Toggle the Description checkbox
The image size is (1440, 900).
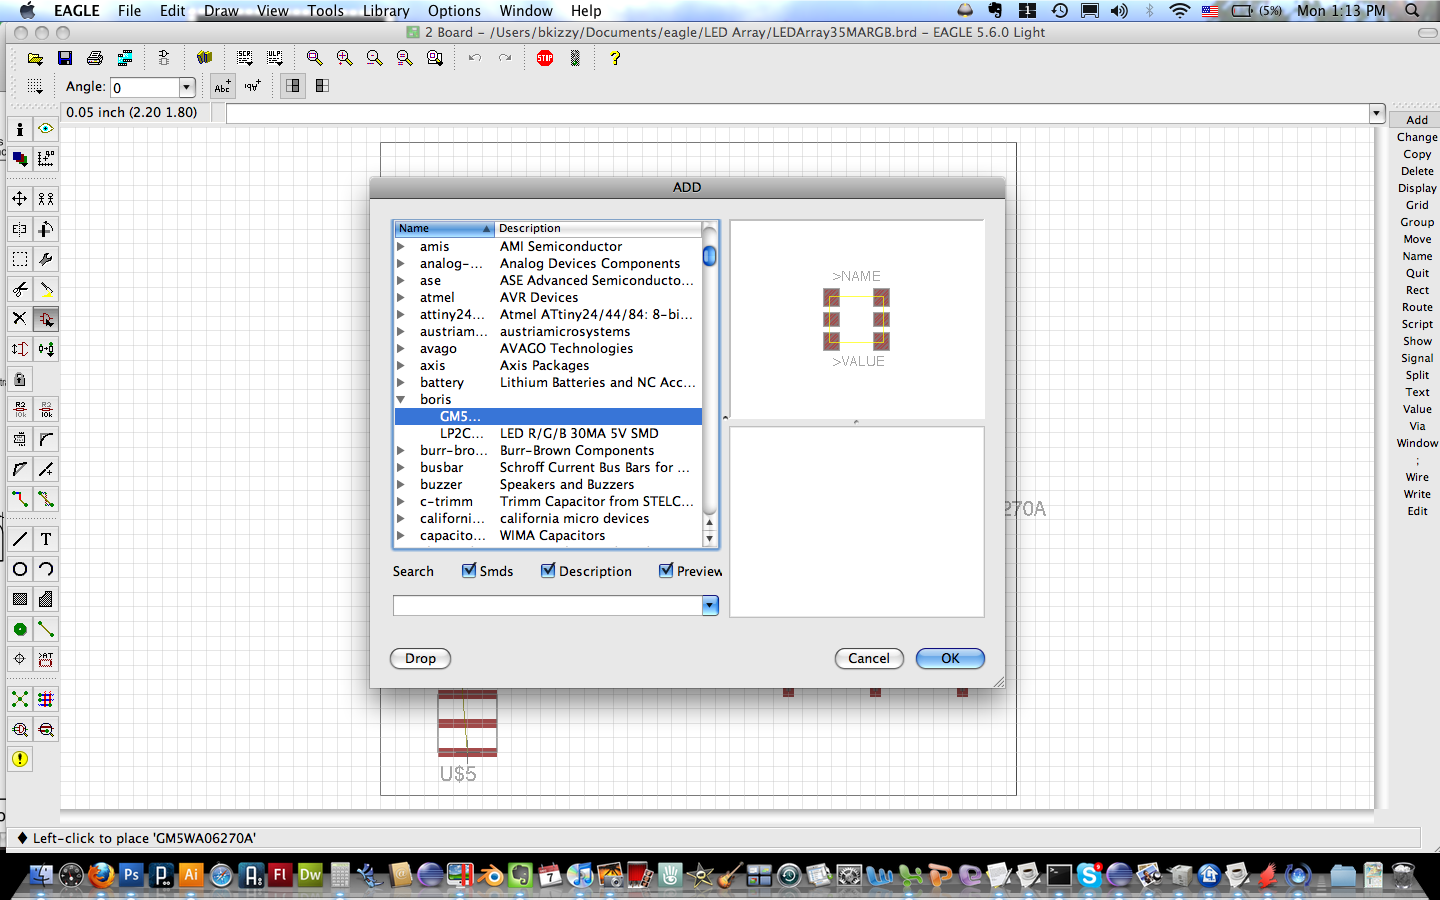[548, 570]
